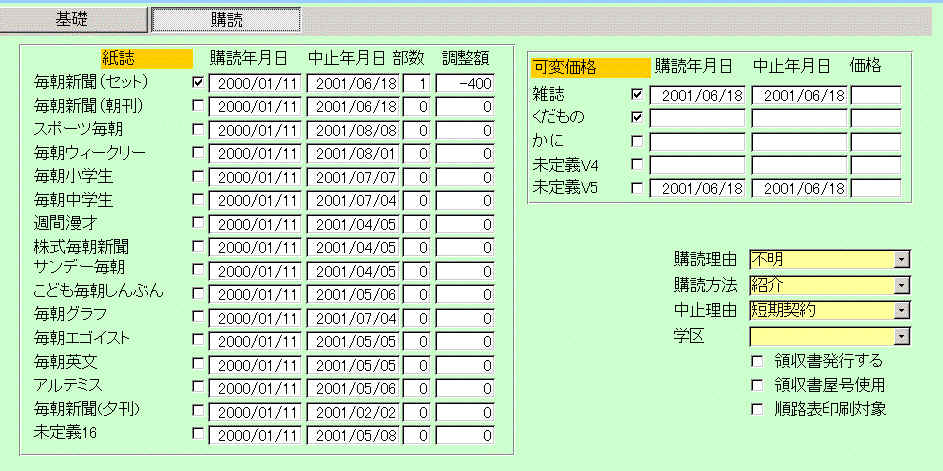Check the かに checkbox
This screenshot has height=471, width=943.
click(x=637, y=141)
